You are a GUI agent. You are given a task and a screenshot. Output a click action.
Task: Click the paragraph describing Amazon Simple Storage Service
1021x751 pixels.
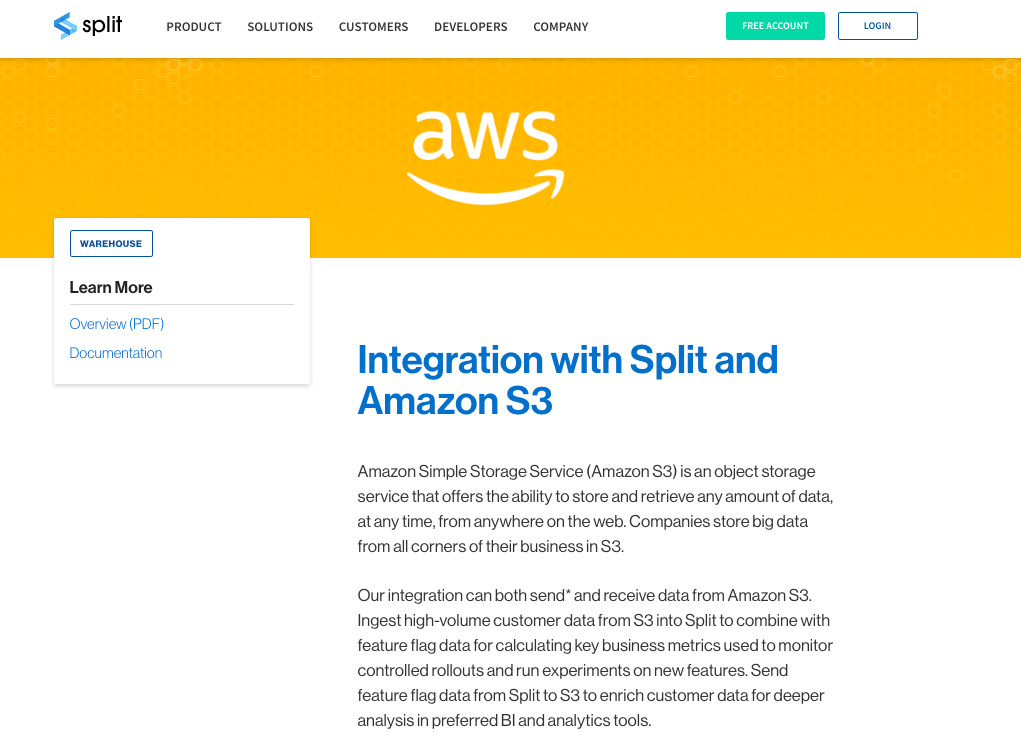tap(595, 508)
